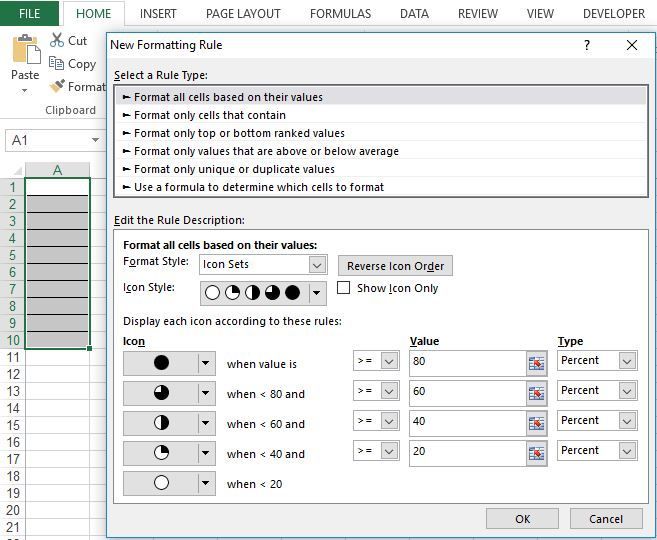
Task: Select 'Format only values that are above or below average'
Action: tap(381, 151)
